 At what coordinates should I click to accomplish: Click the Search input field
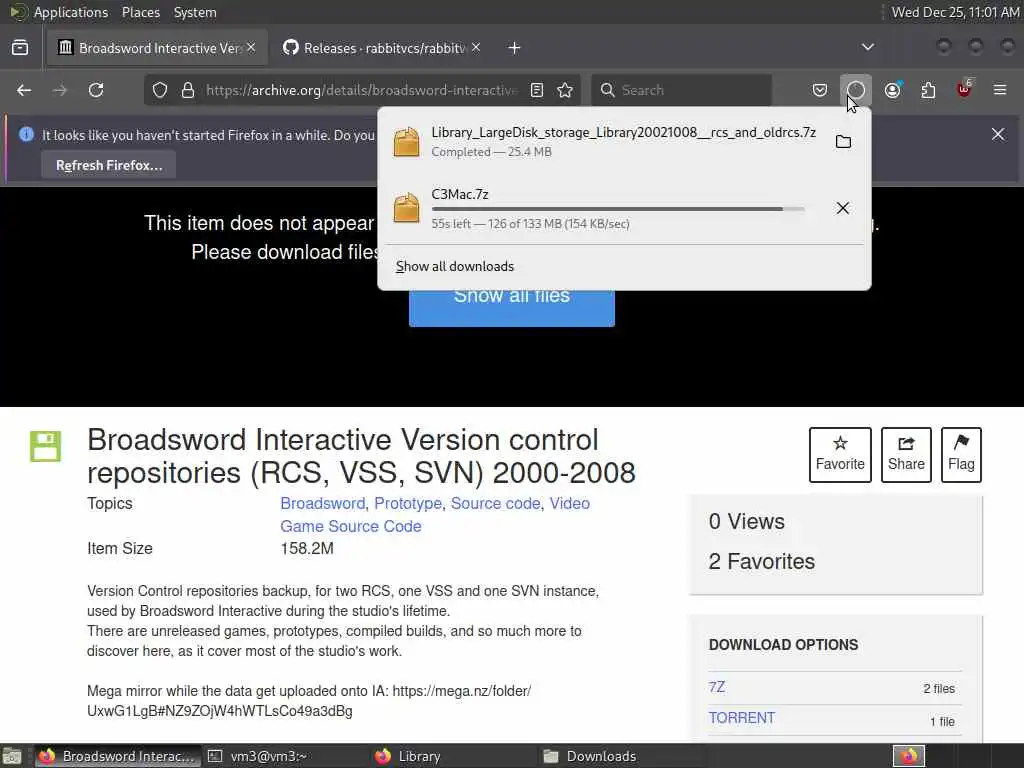681,90
